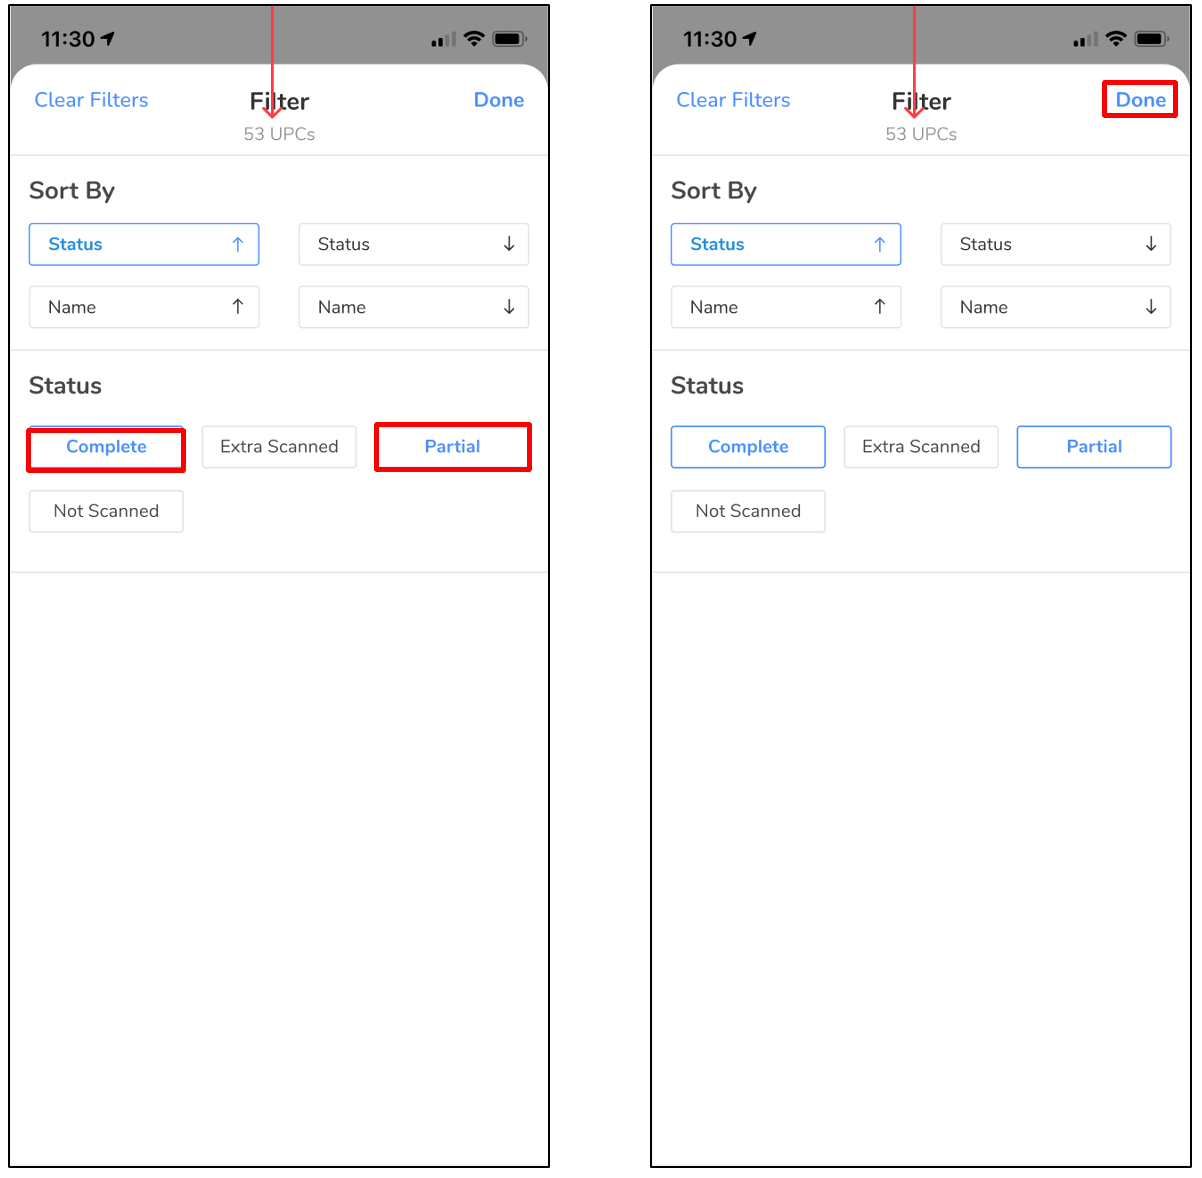Tap the up arrow on right-panel Status sort
The image size is (1202, 1178).
[x=880, y=244]
